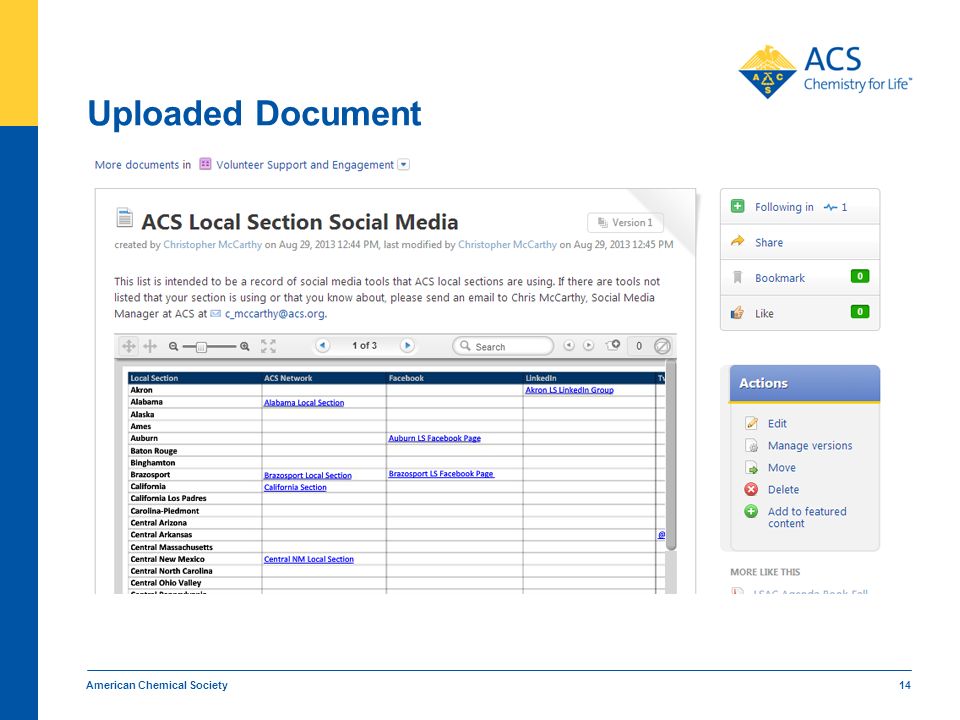Click the document viewer vertical scrollbar

click(671, 454)
